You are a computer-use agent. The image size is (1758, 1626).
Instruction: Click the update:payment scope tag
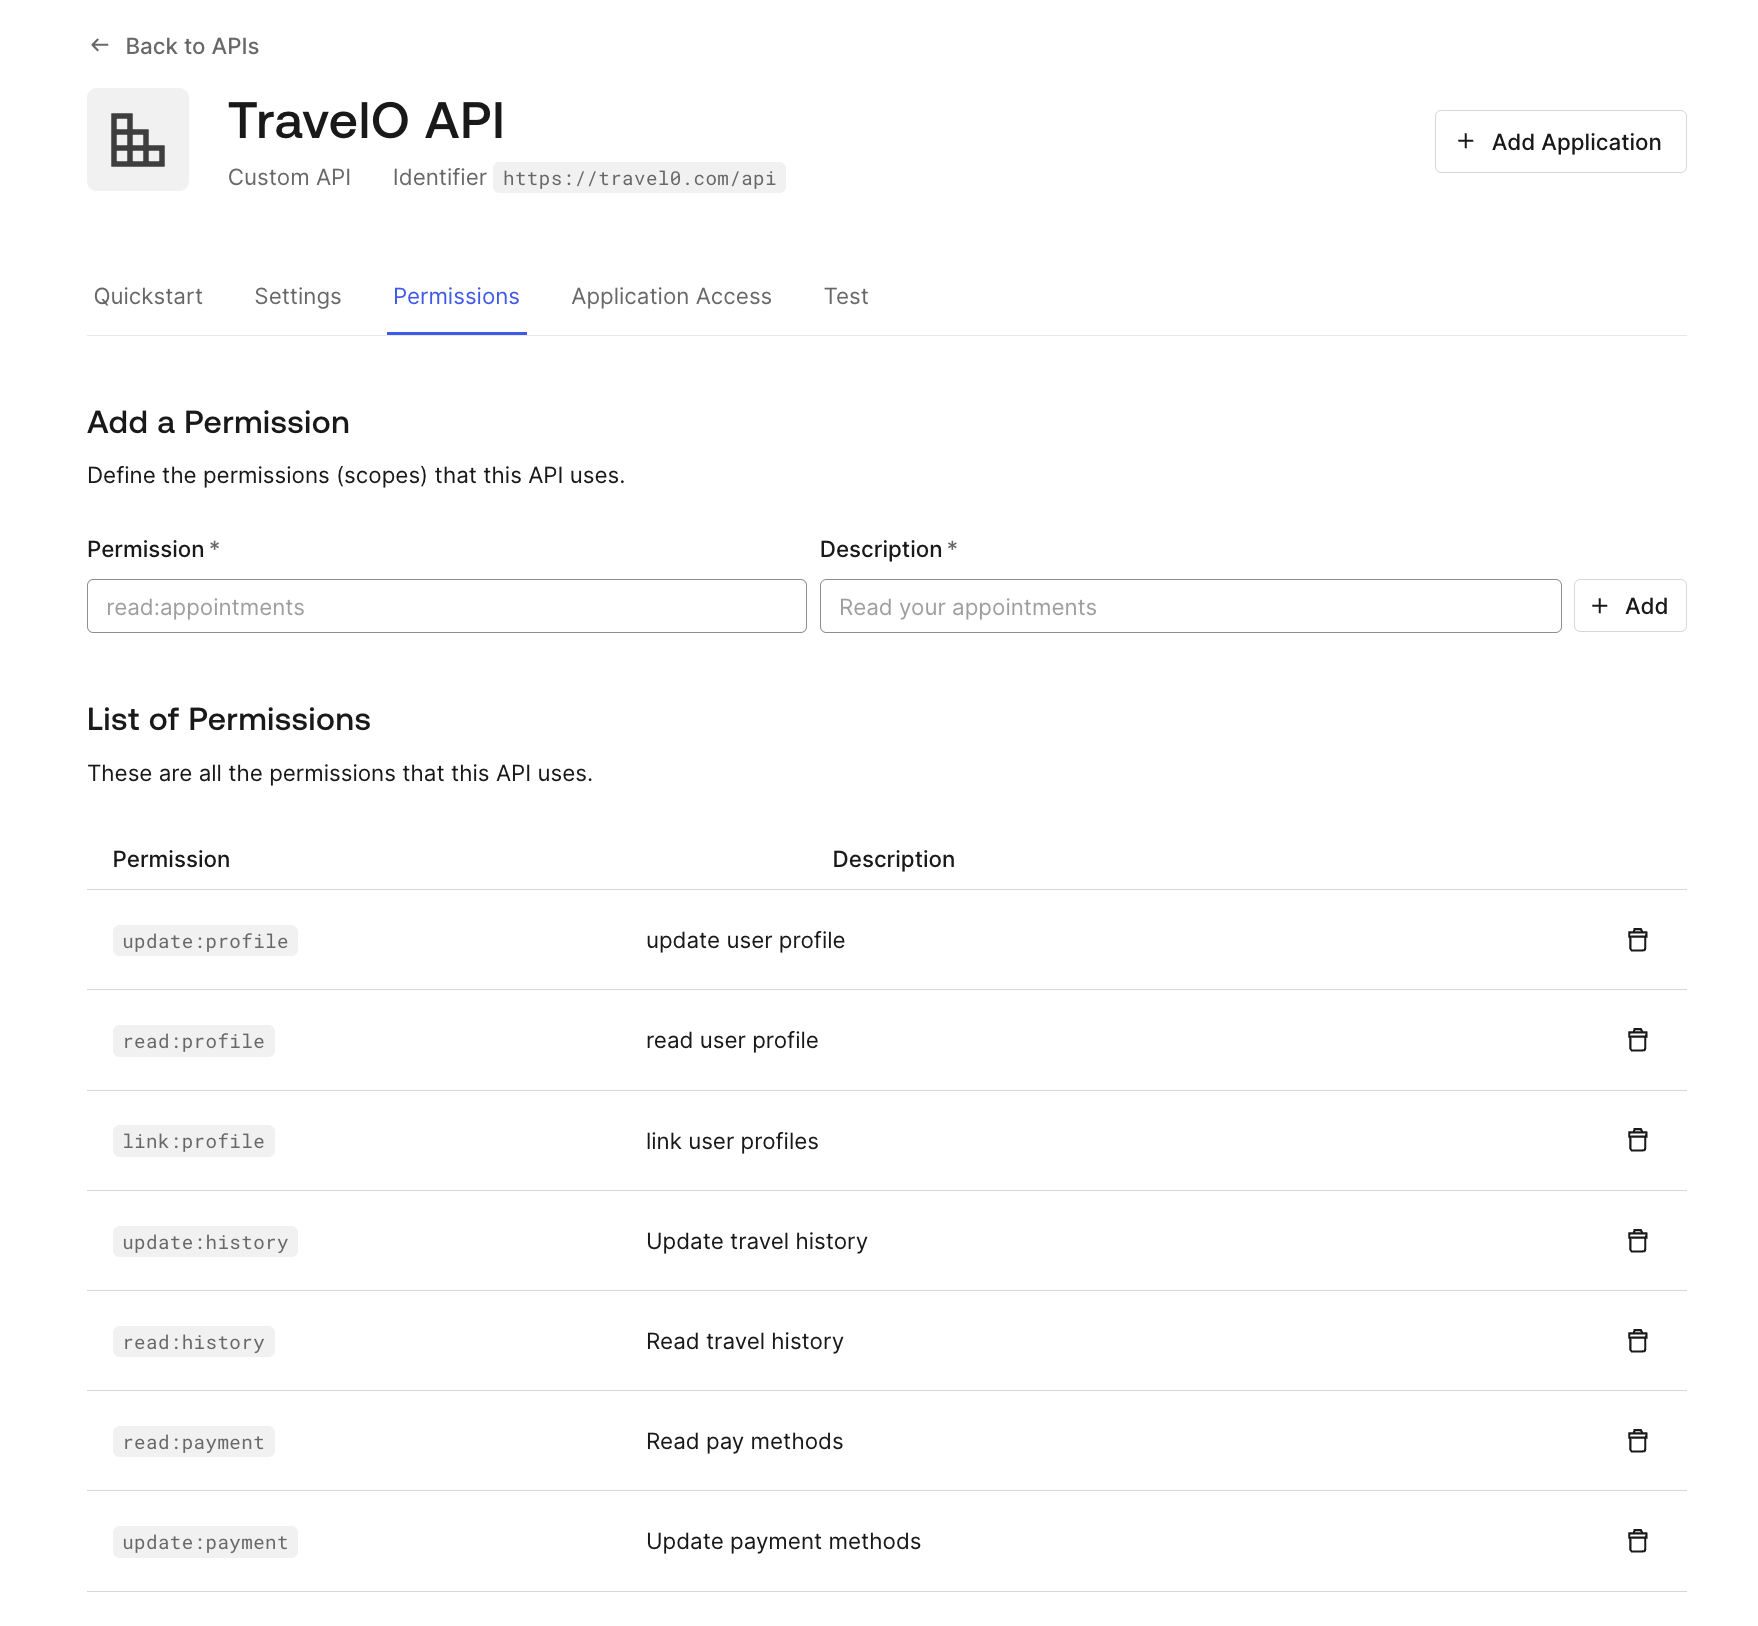[205, 1542]
